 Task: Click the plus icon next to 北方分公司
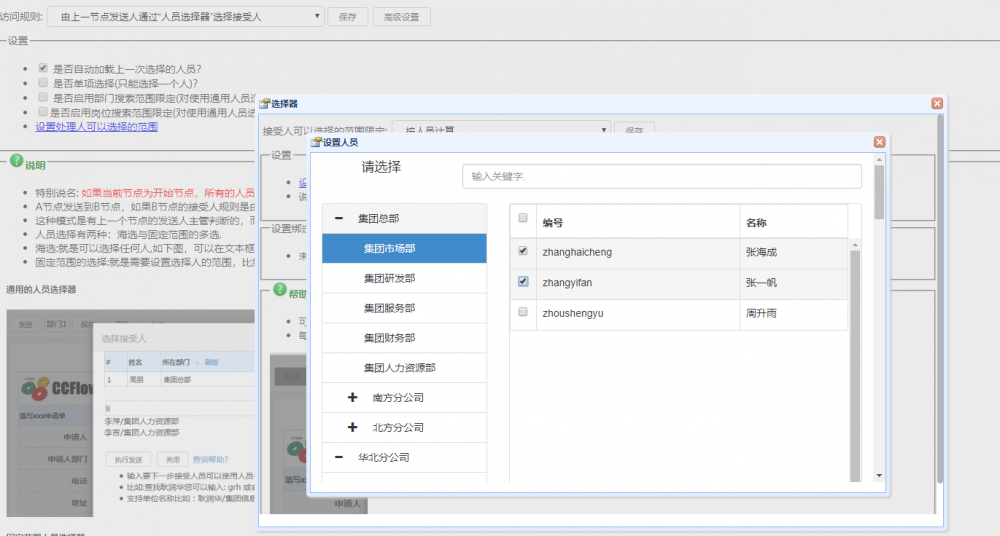tap(352, 428)
